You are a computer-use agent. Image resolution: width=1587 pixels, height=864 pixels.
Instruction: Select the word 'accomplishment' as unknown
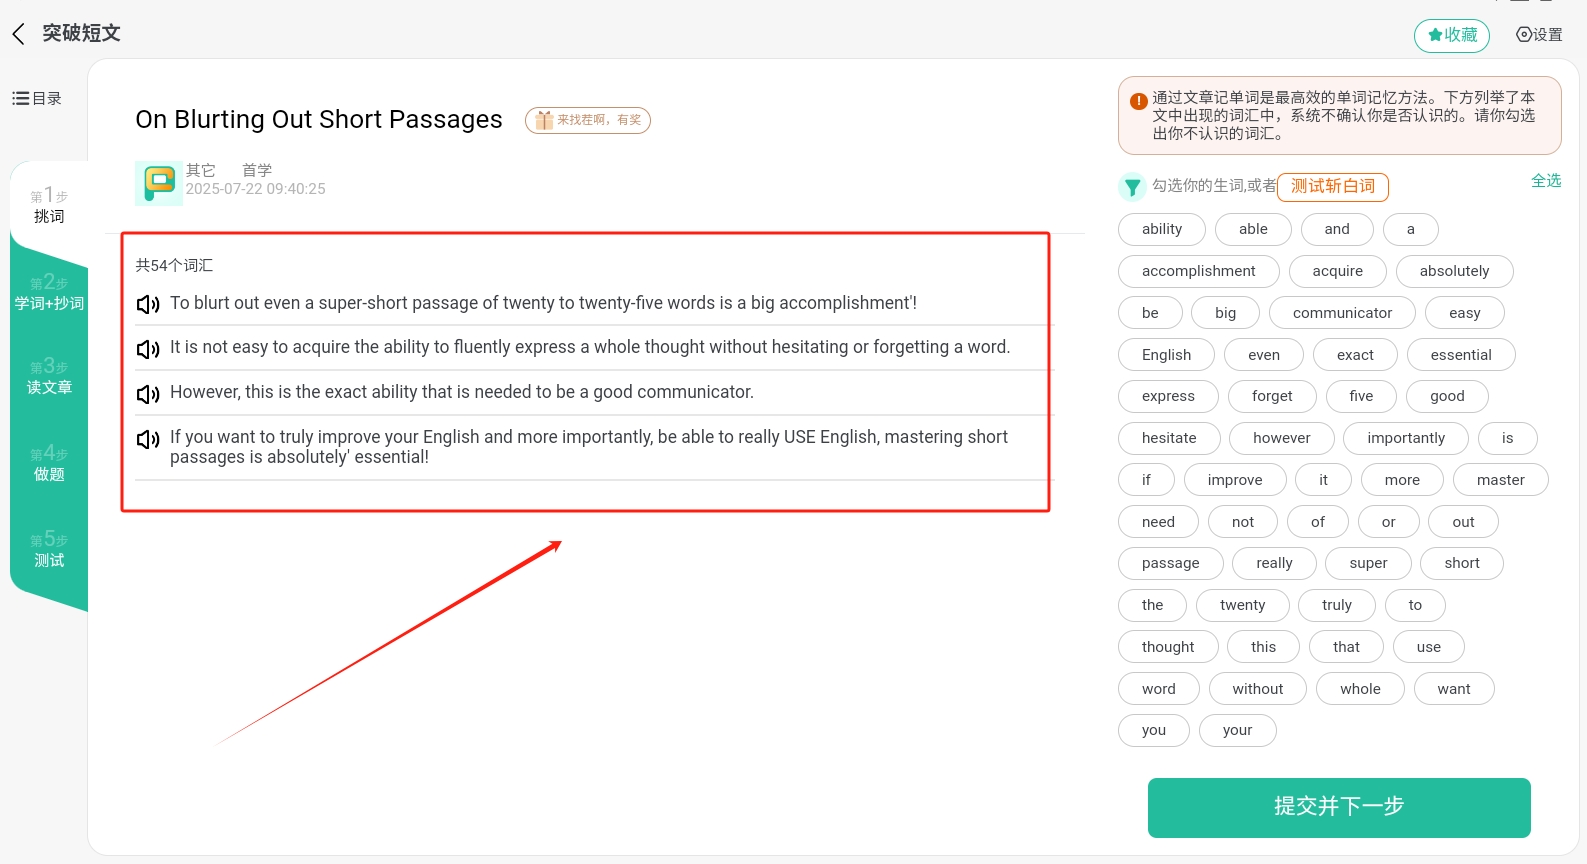[1198, 271]
